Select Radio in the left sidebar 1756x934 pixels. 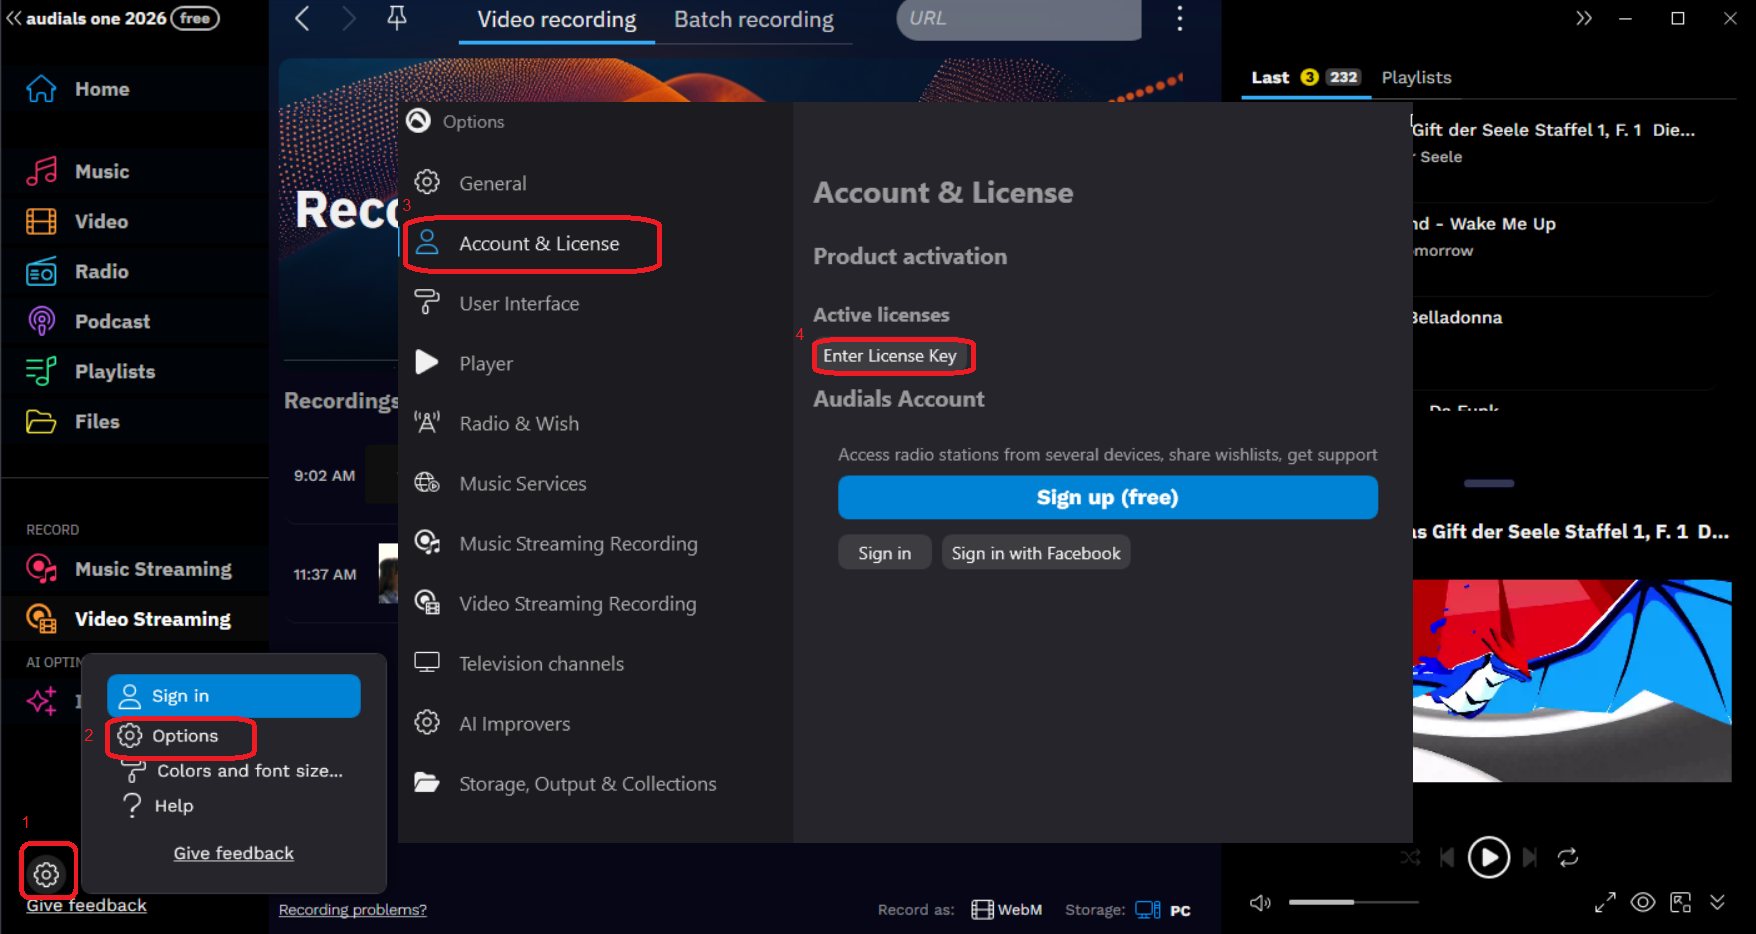pyautogui.click(x=101, y=271)
